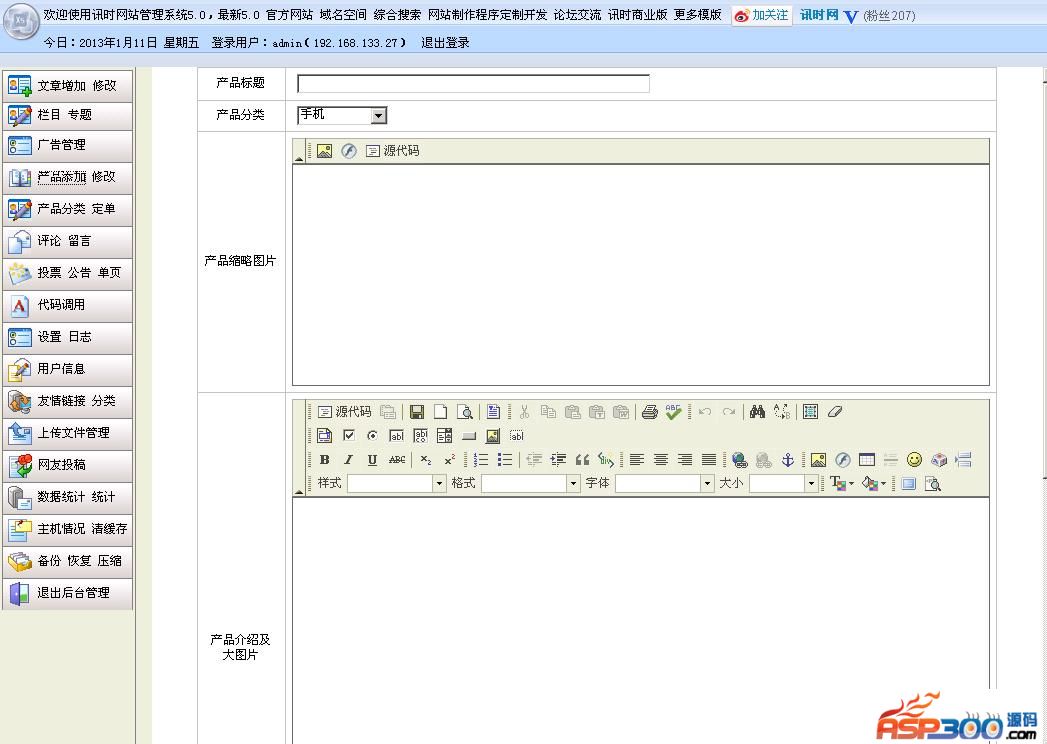The image size is (1047, 744).
Task: Insert a table using the table icon
Action: click(867, 460)
